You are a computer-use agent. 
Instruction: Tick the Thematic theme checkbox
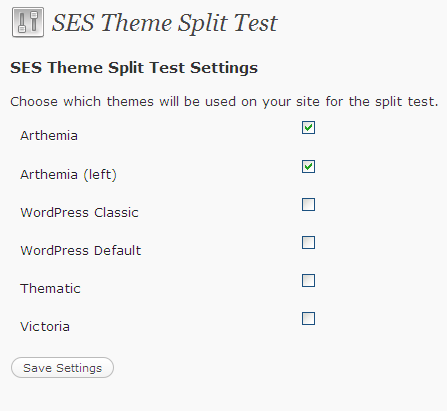point(308,281)
